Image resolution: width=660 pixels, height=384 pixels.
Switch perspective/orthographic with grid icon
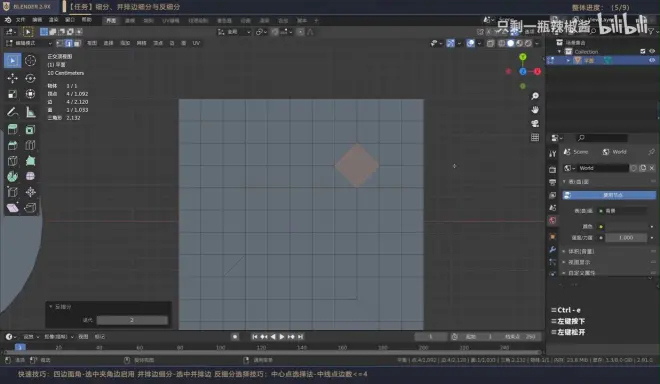(535, 137)
